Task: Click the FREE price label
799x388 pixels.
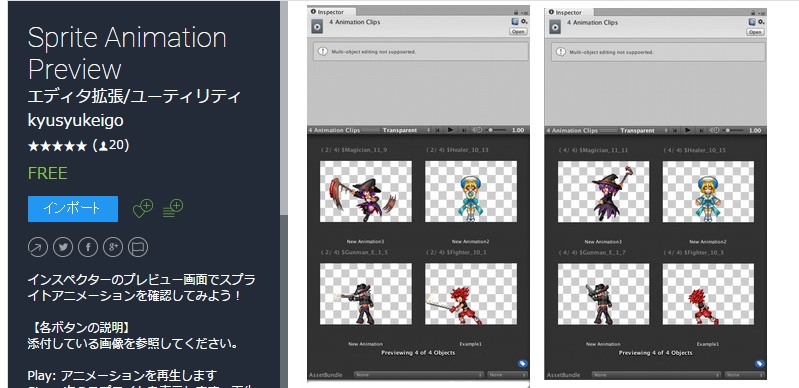Action: 47,173
